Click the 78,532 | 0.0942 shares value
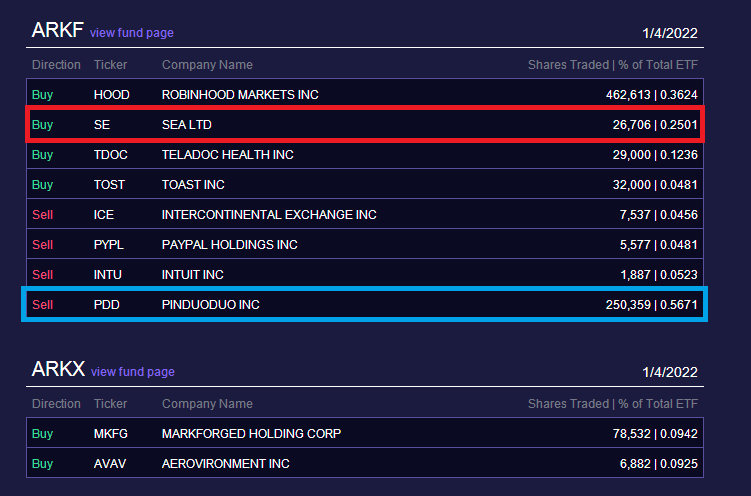Image resolution: width=751 pixels, height=496 pixels. click(655, 434)
